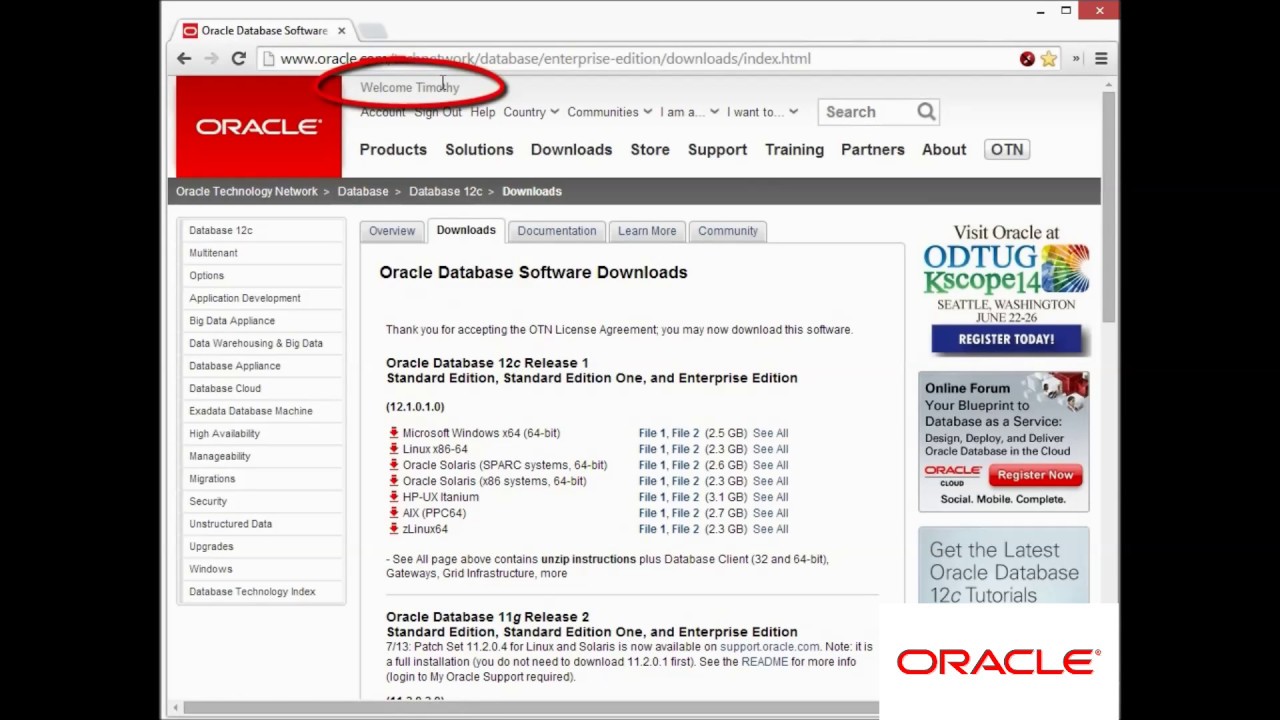The image size is (1280, 720).
Task: Open the README link
Action: click(x=764, y=662)
